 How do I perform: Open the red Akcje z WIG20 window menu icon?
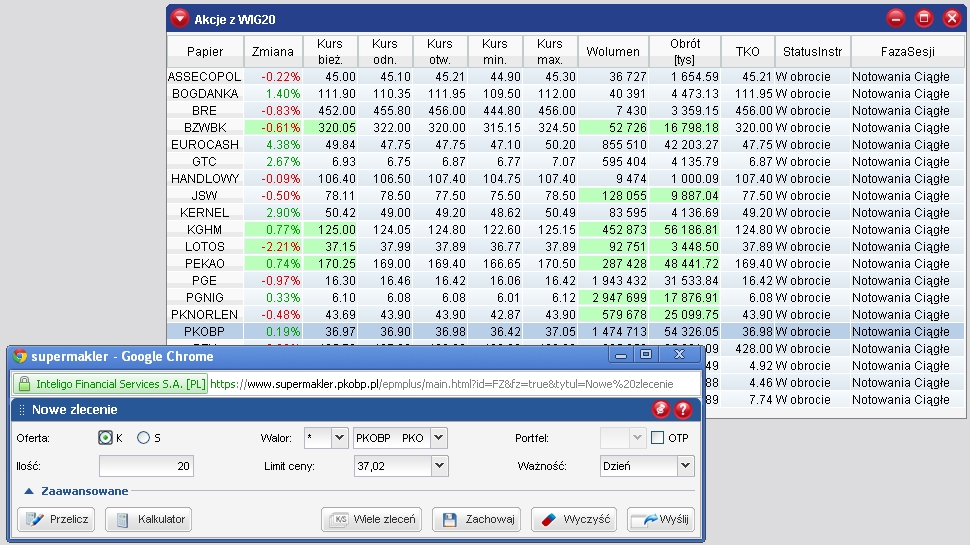pos(179,18)
